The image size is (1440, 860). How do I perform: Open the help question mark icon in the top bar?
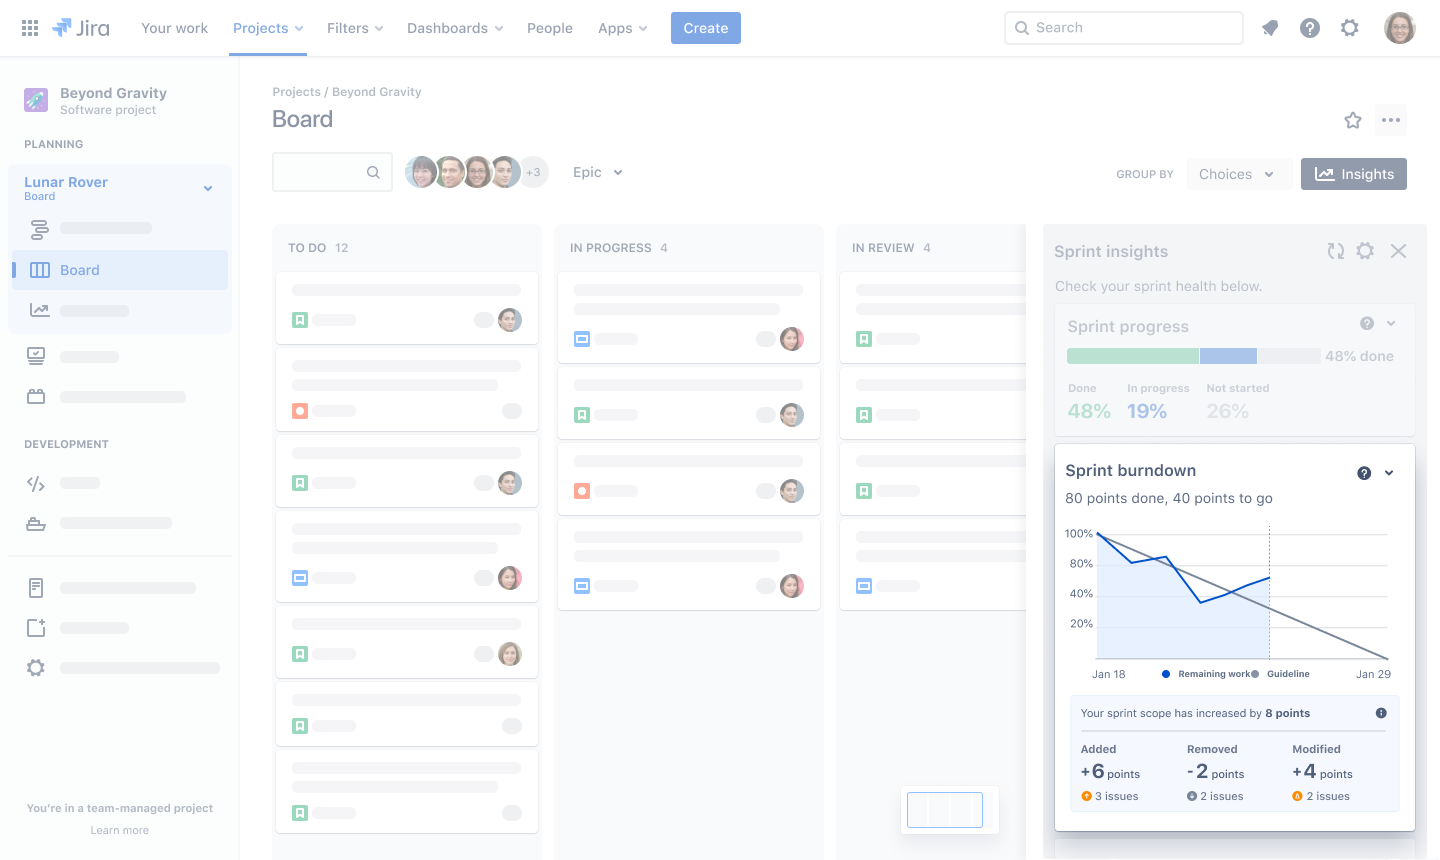click(x=1310, y=28)
